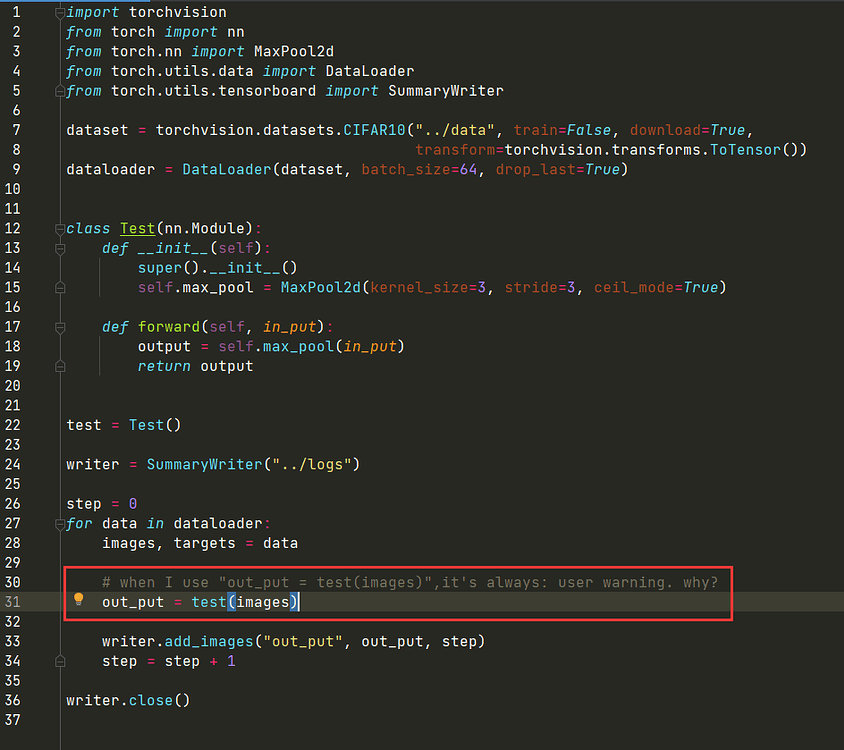Screen dimensions: 844x750
Task: Fold the __init__ method definition
Action: coord(61,248)
